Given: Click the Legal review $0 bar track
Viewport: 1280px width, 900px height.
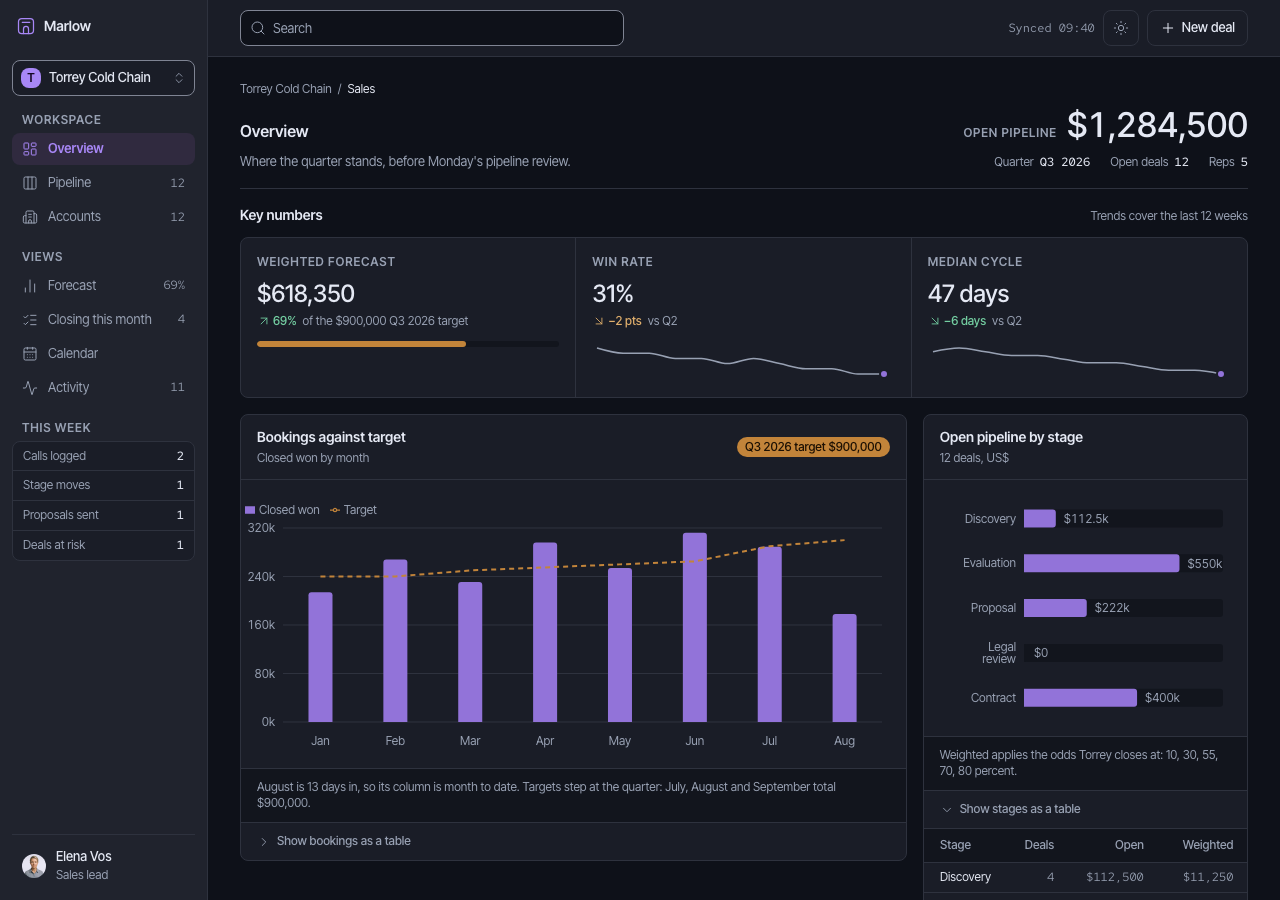Looking at the screenshot, I should click(x=1123, y=653).
